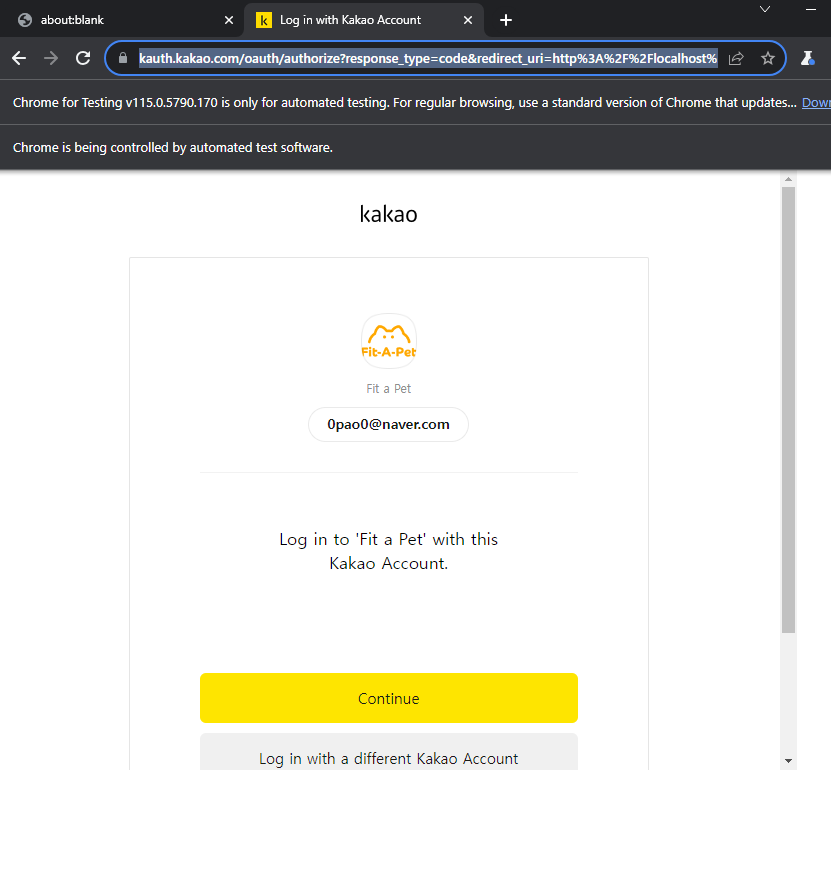Click the scrollbar up arrow

click(788, 179)
